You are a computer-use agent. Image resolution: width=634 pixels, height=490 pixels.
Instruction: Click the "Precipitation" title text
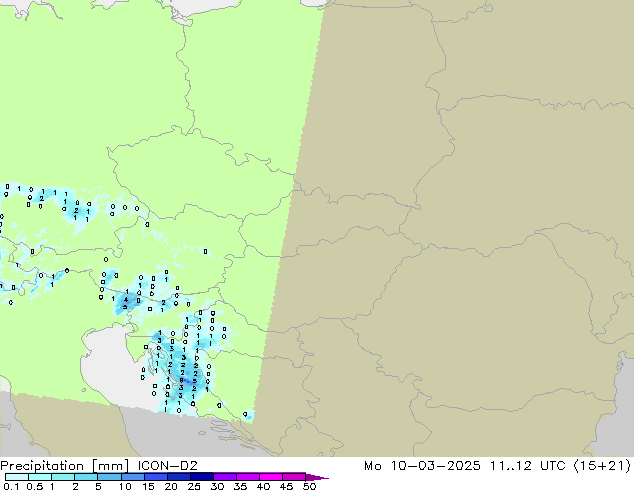coord(42,466)
